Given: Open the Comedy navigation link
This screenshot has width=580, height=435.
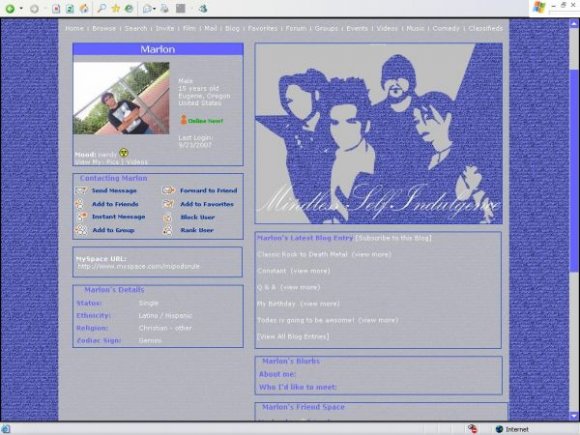Looking at the screenshot, I should click(446, 28).
